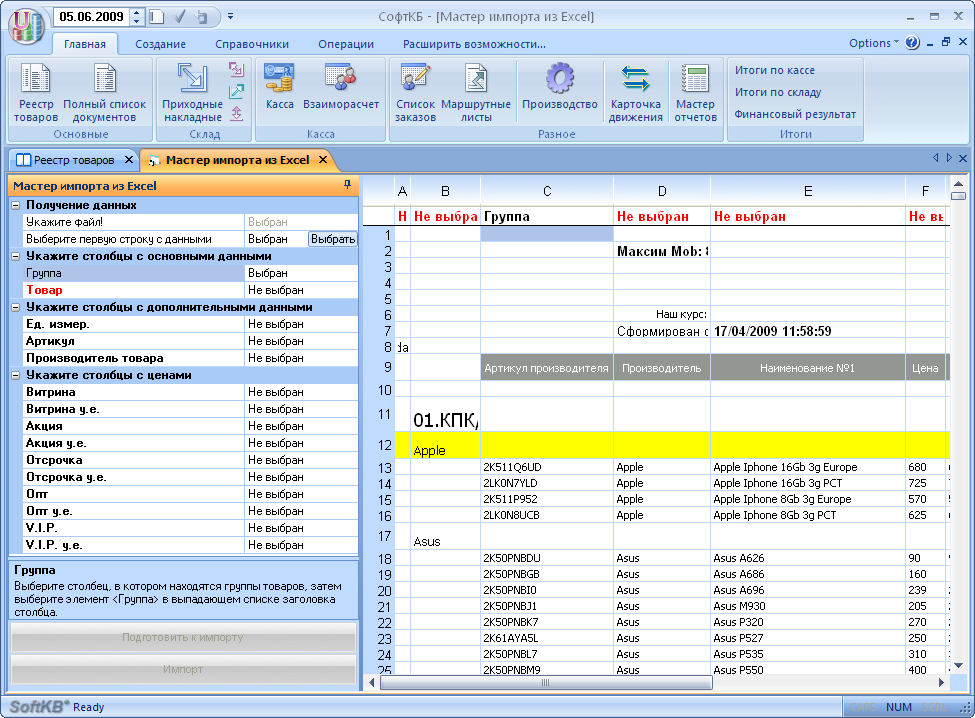Viewport: 975px width, 718px height.
Task: Open Список заказов from the ribbon
Action: [415, 92]
